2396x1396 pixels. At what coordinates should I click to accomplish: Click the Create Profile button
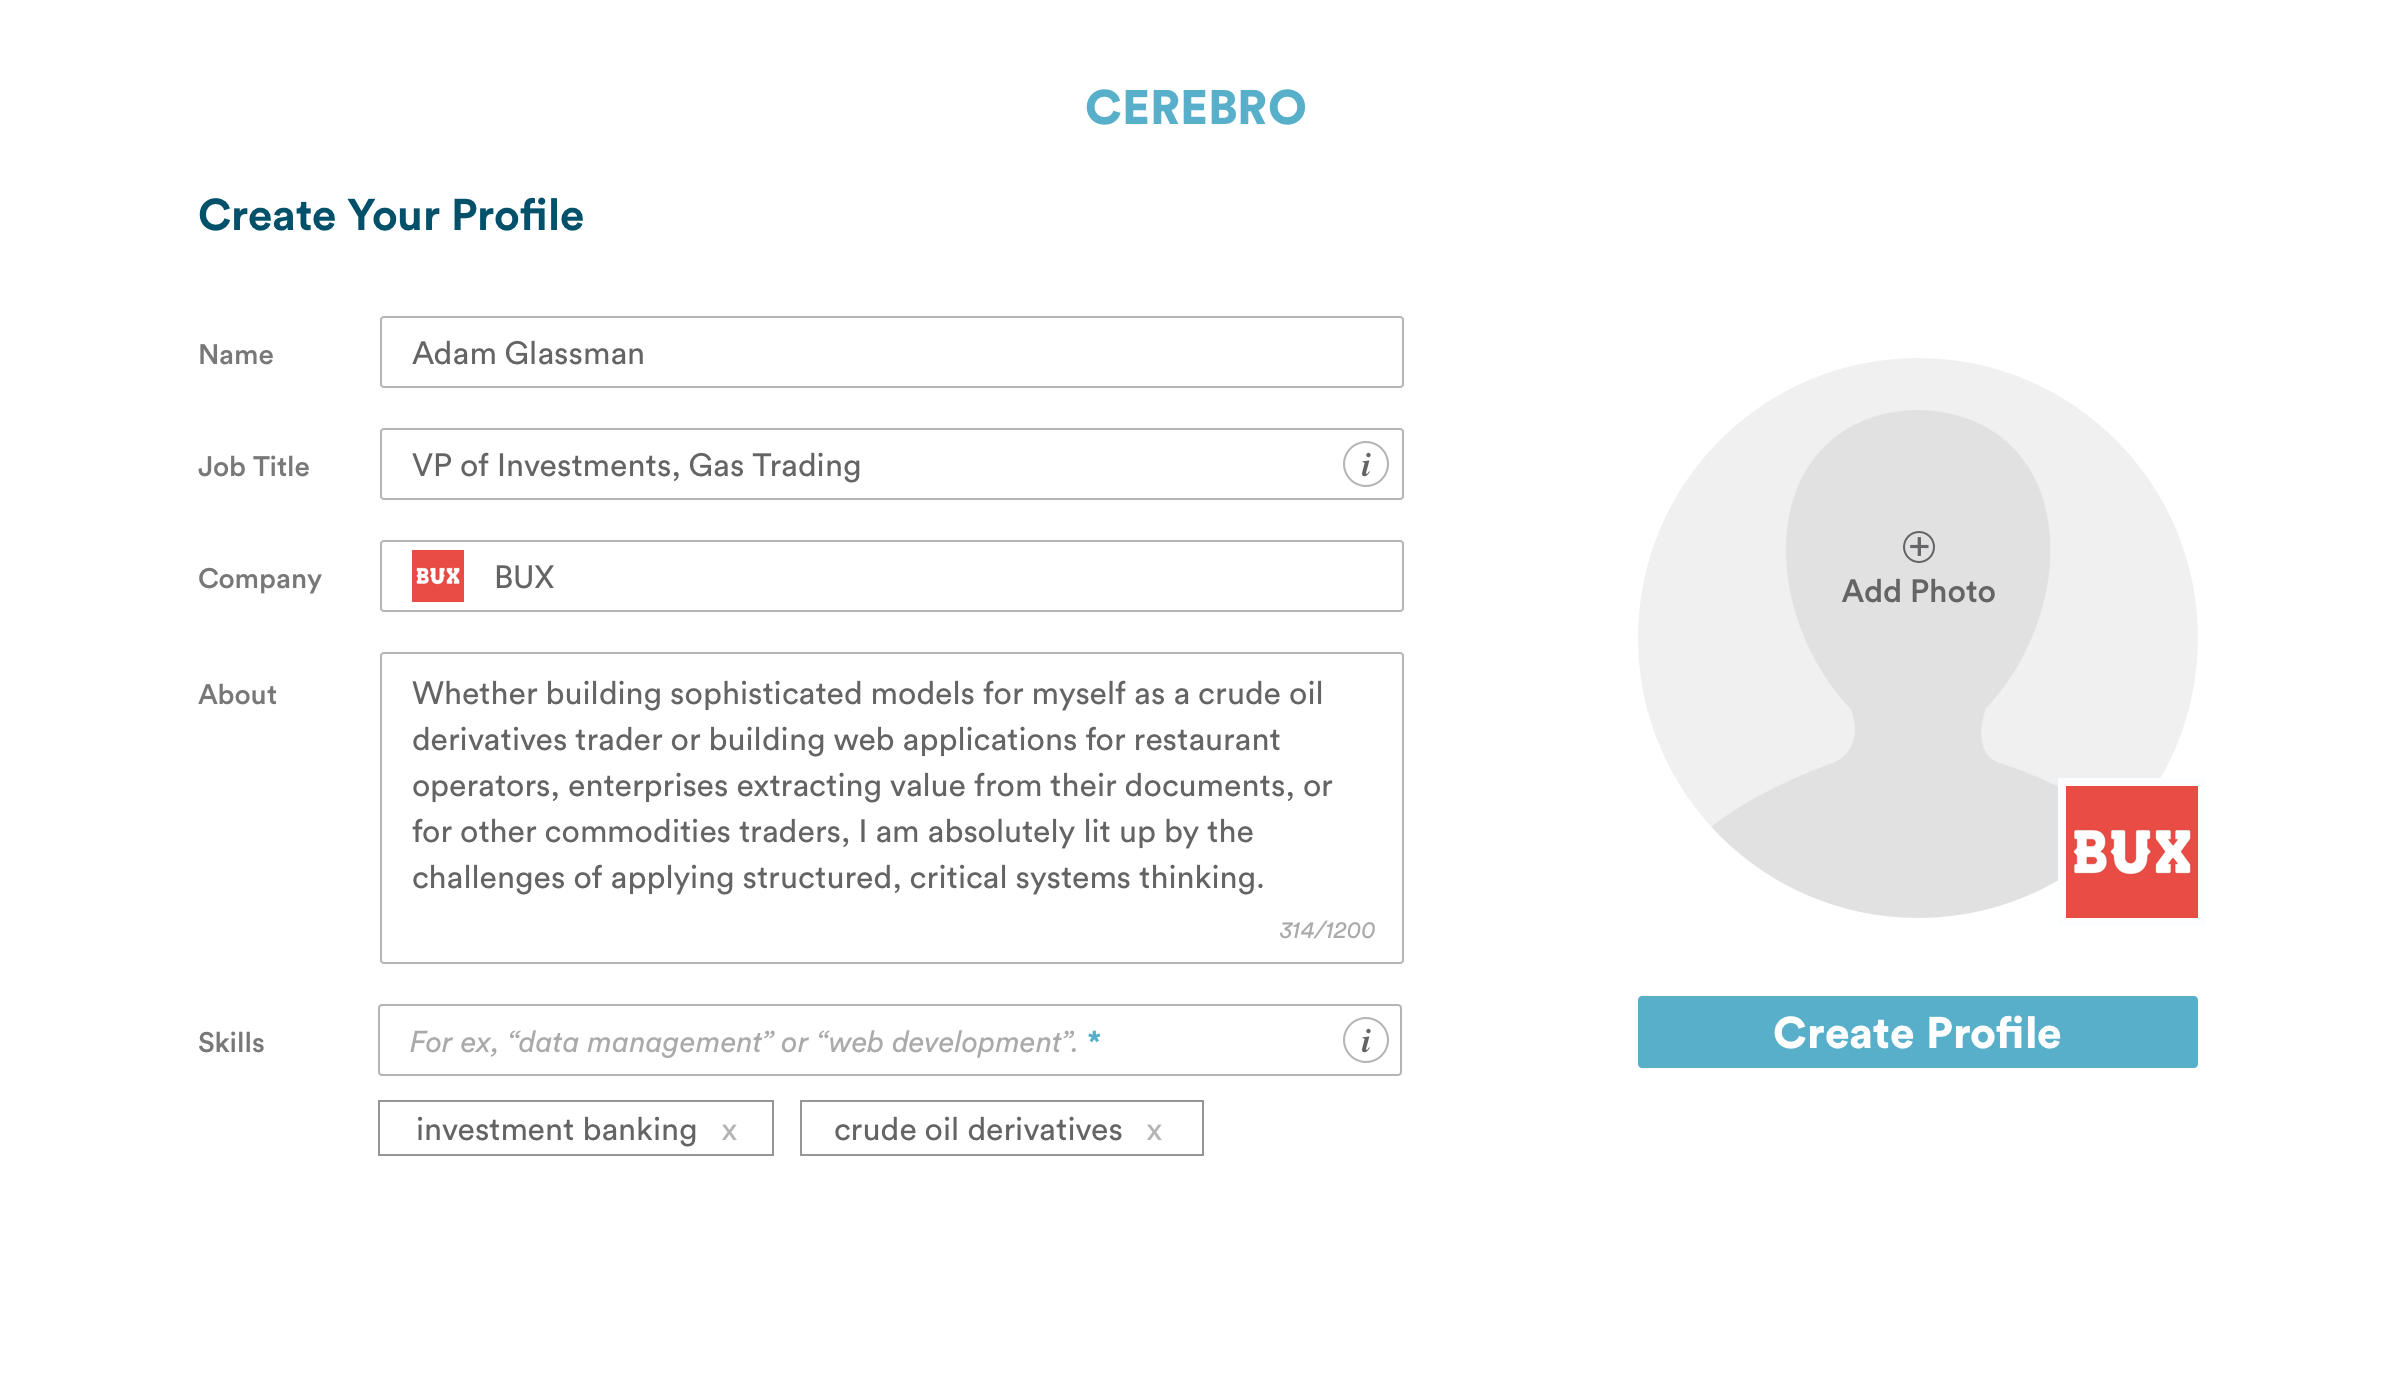[x=1917, y=1032]
